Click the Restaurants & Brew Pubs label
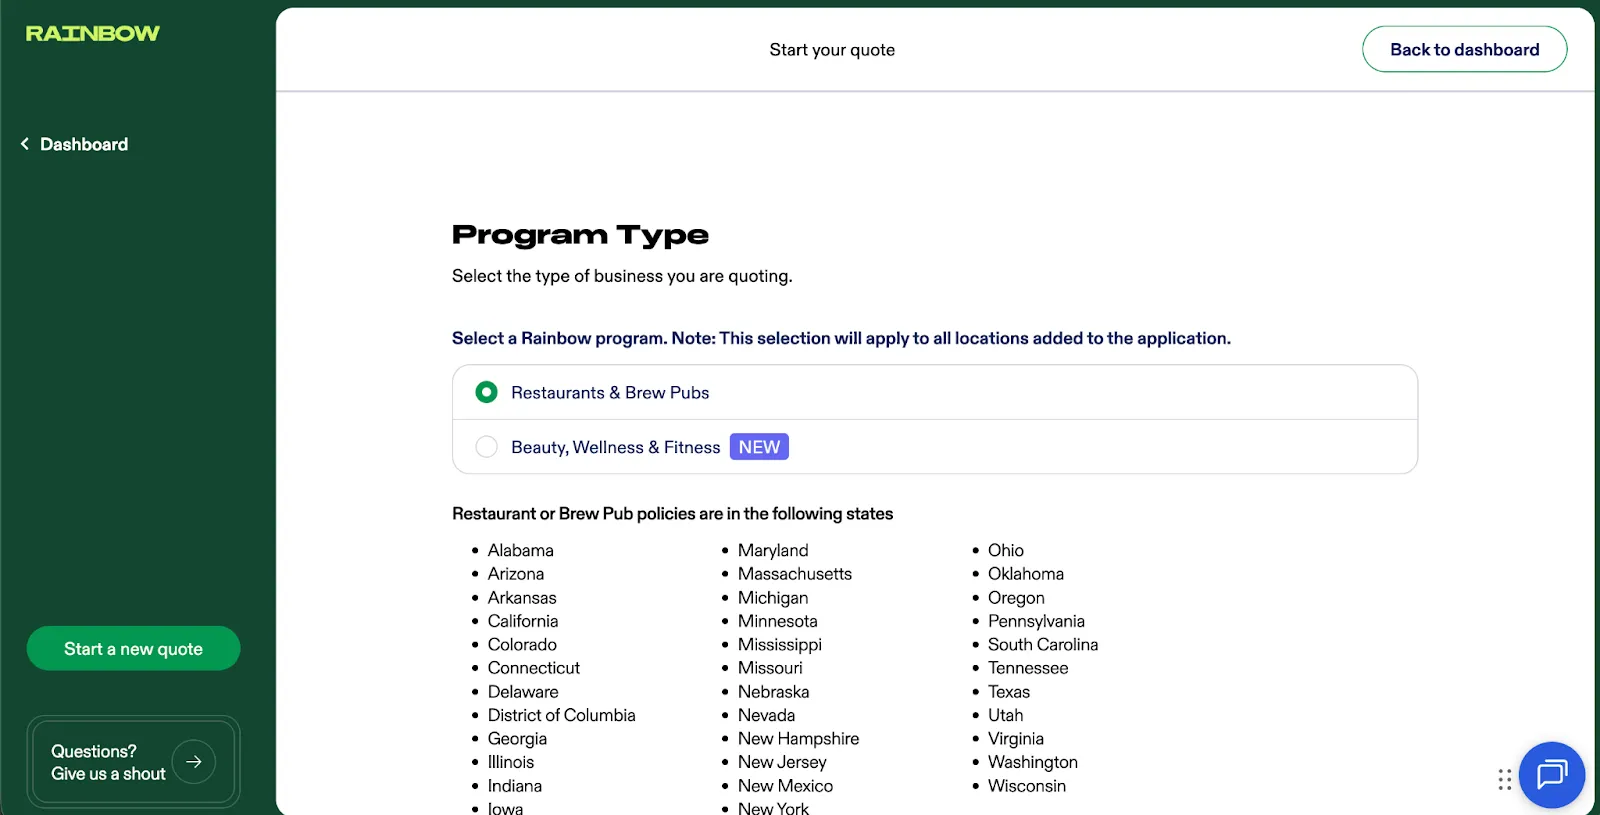 pyautogui.click(x=610, y=393)
